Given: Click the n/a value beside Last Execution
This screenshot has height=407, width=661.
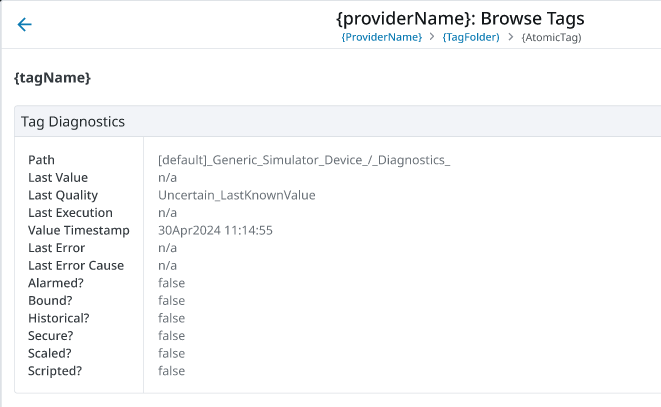Looking at the screenshot, I should point(167,213).
